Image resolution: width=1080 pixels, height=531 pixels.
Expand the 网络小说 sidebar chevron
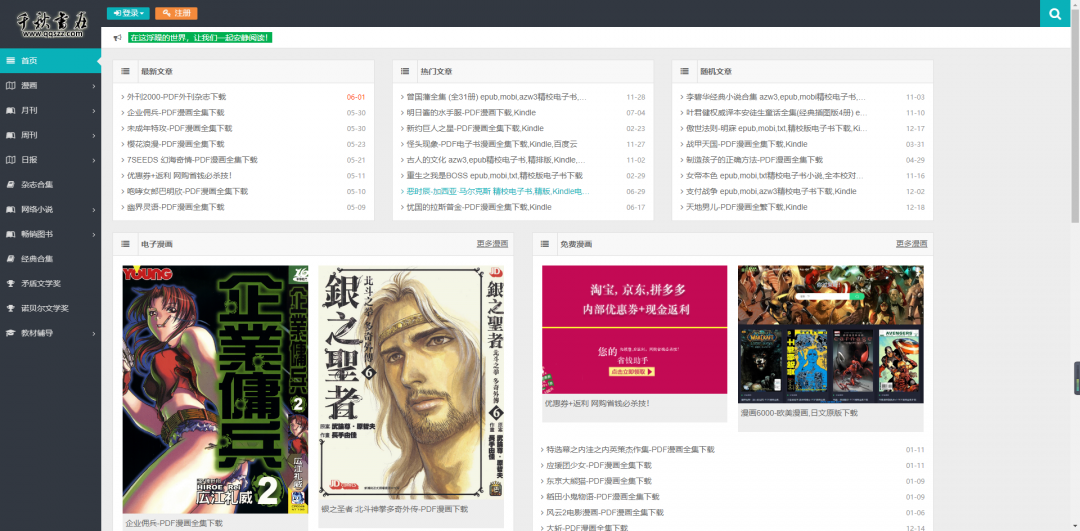click(x=94, y=210)
